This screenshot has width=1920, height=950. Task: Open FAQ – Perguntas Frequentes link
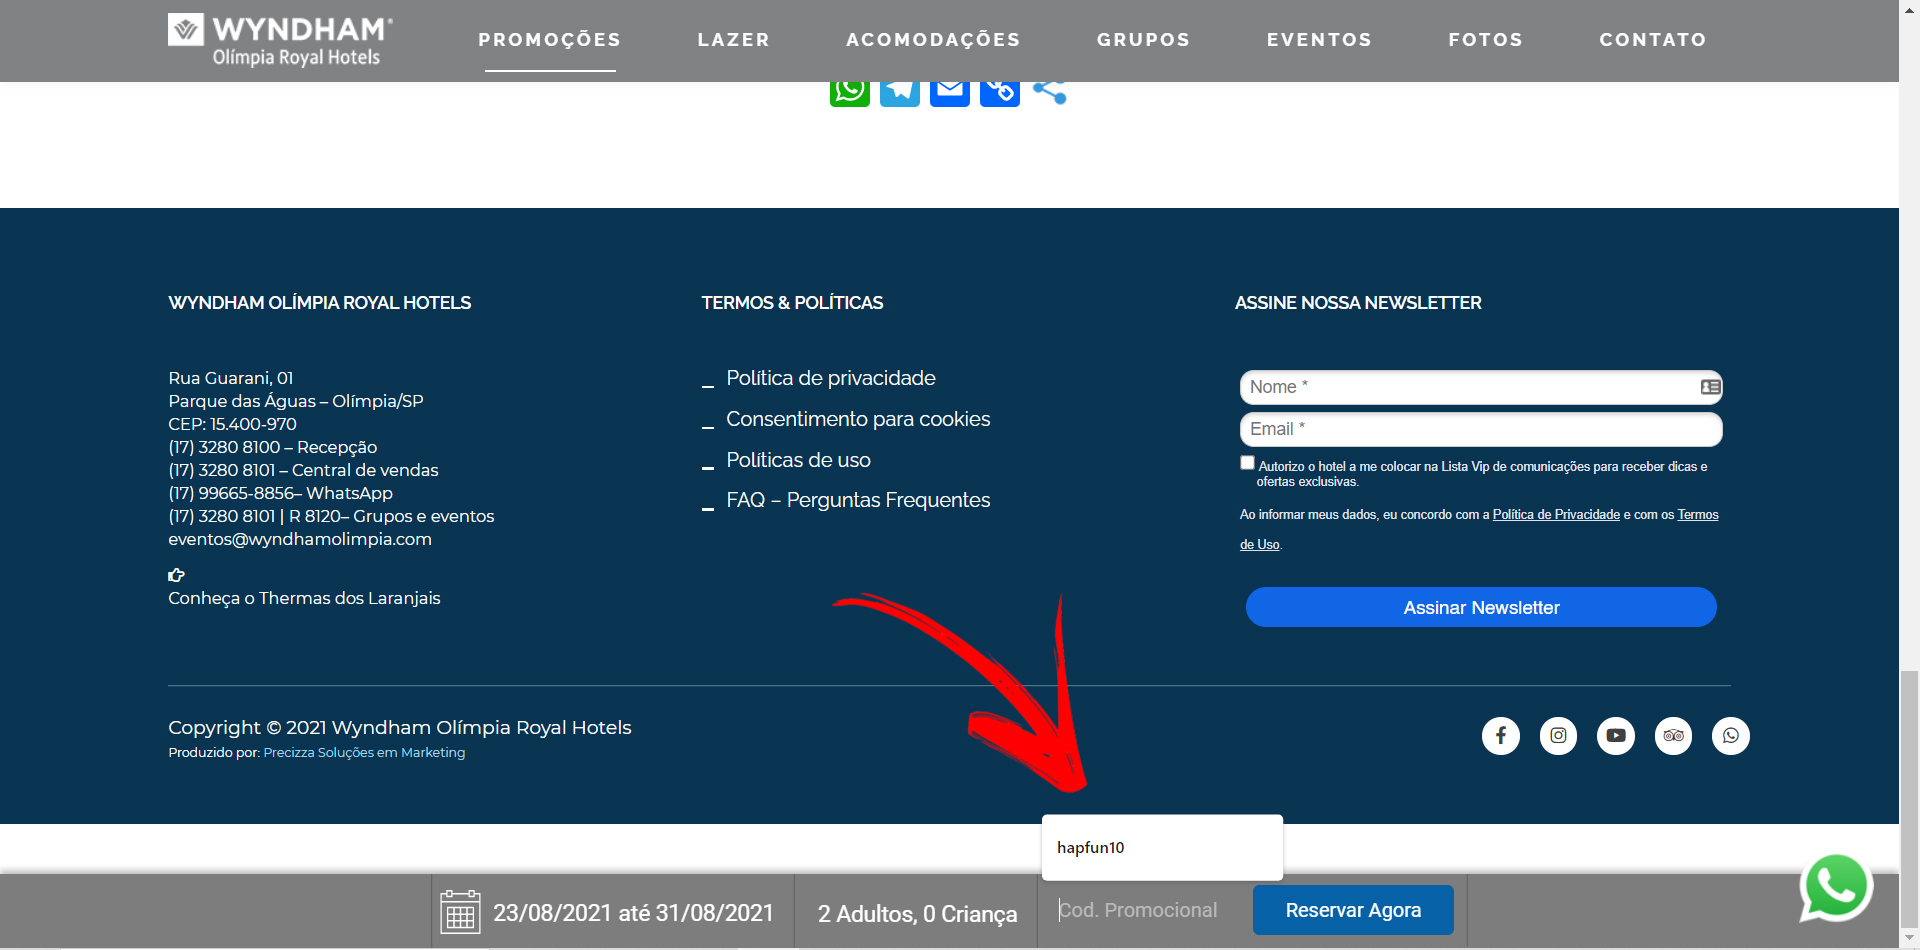click(858, 500)
